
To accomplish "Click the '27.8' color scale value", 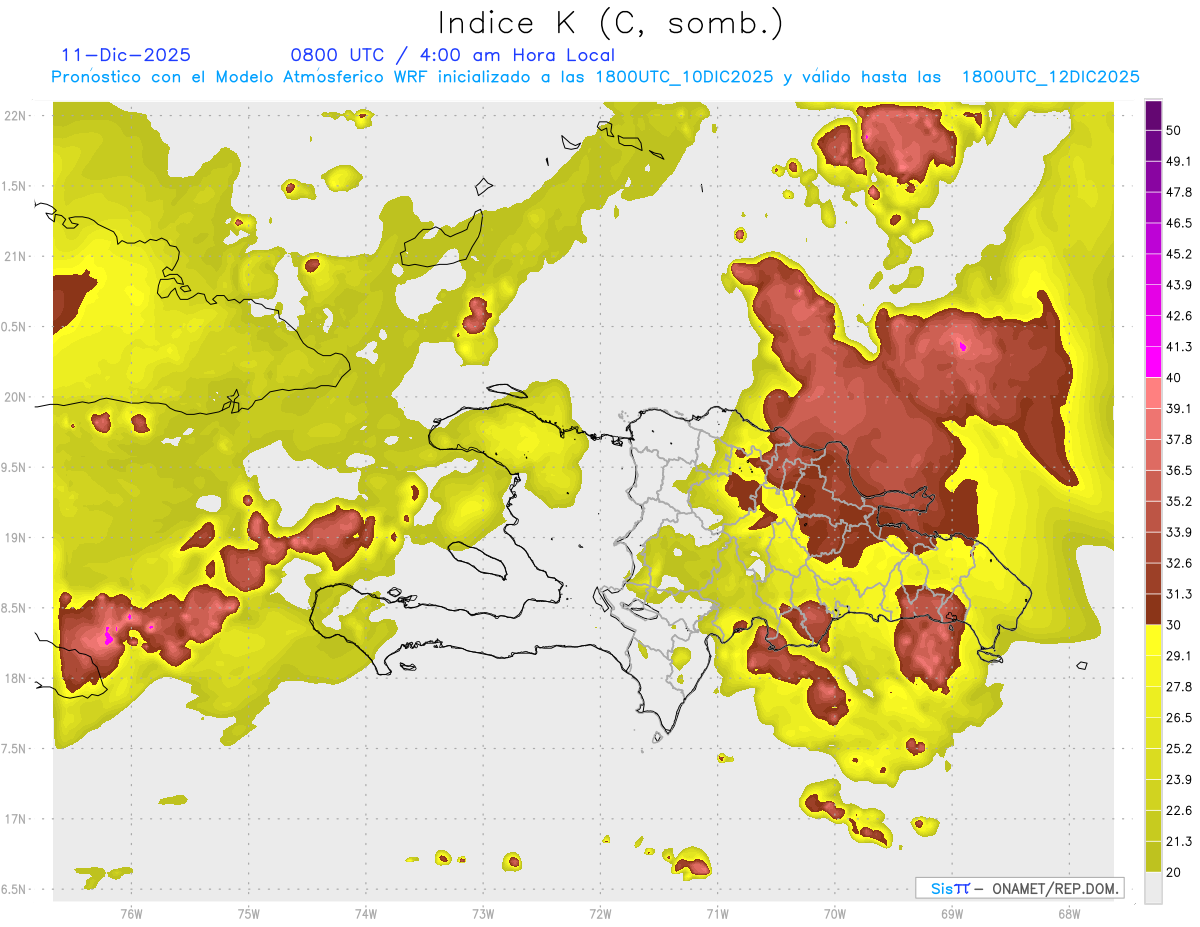I will pos(1178,687).
